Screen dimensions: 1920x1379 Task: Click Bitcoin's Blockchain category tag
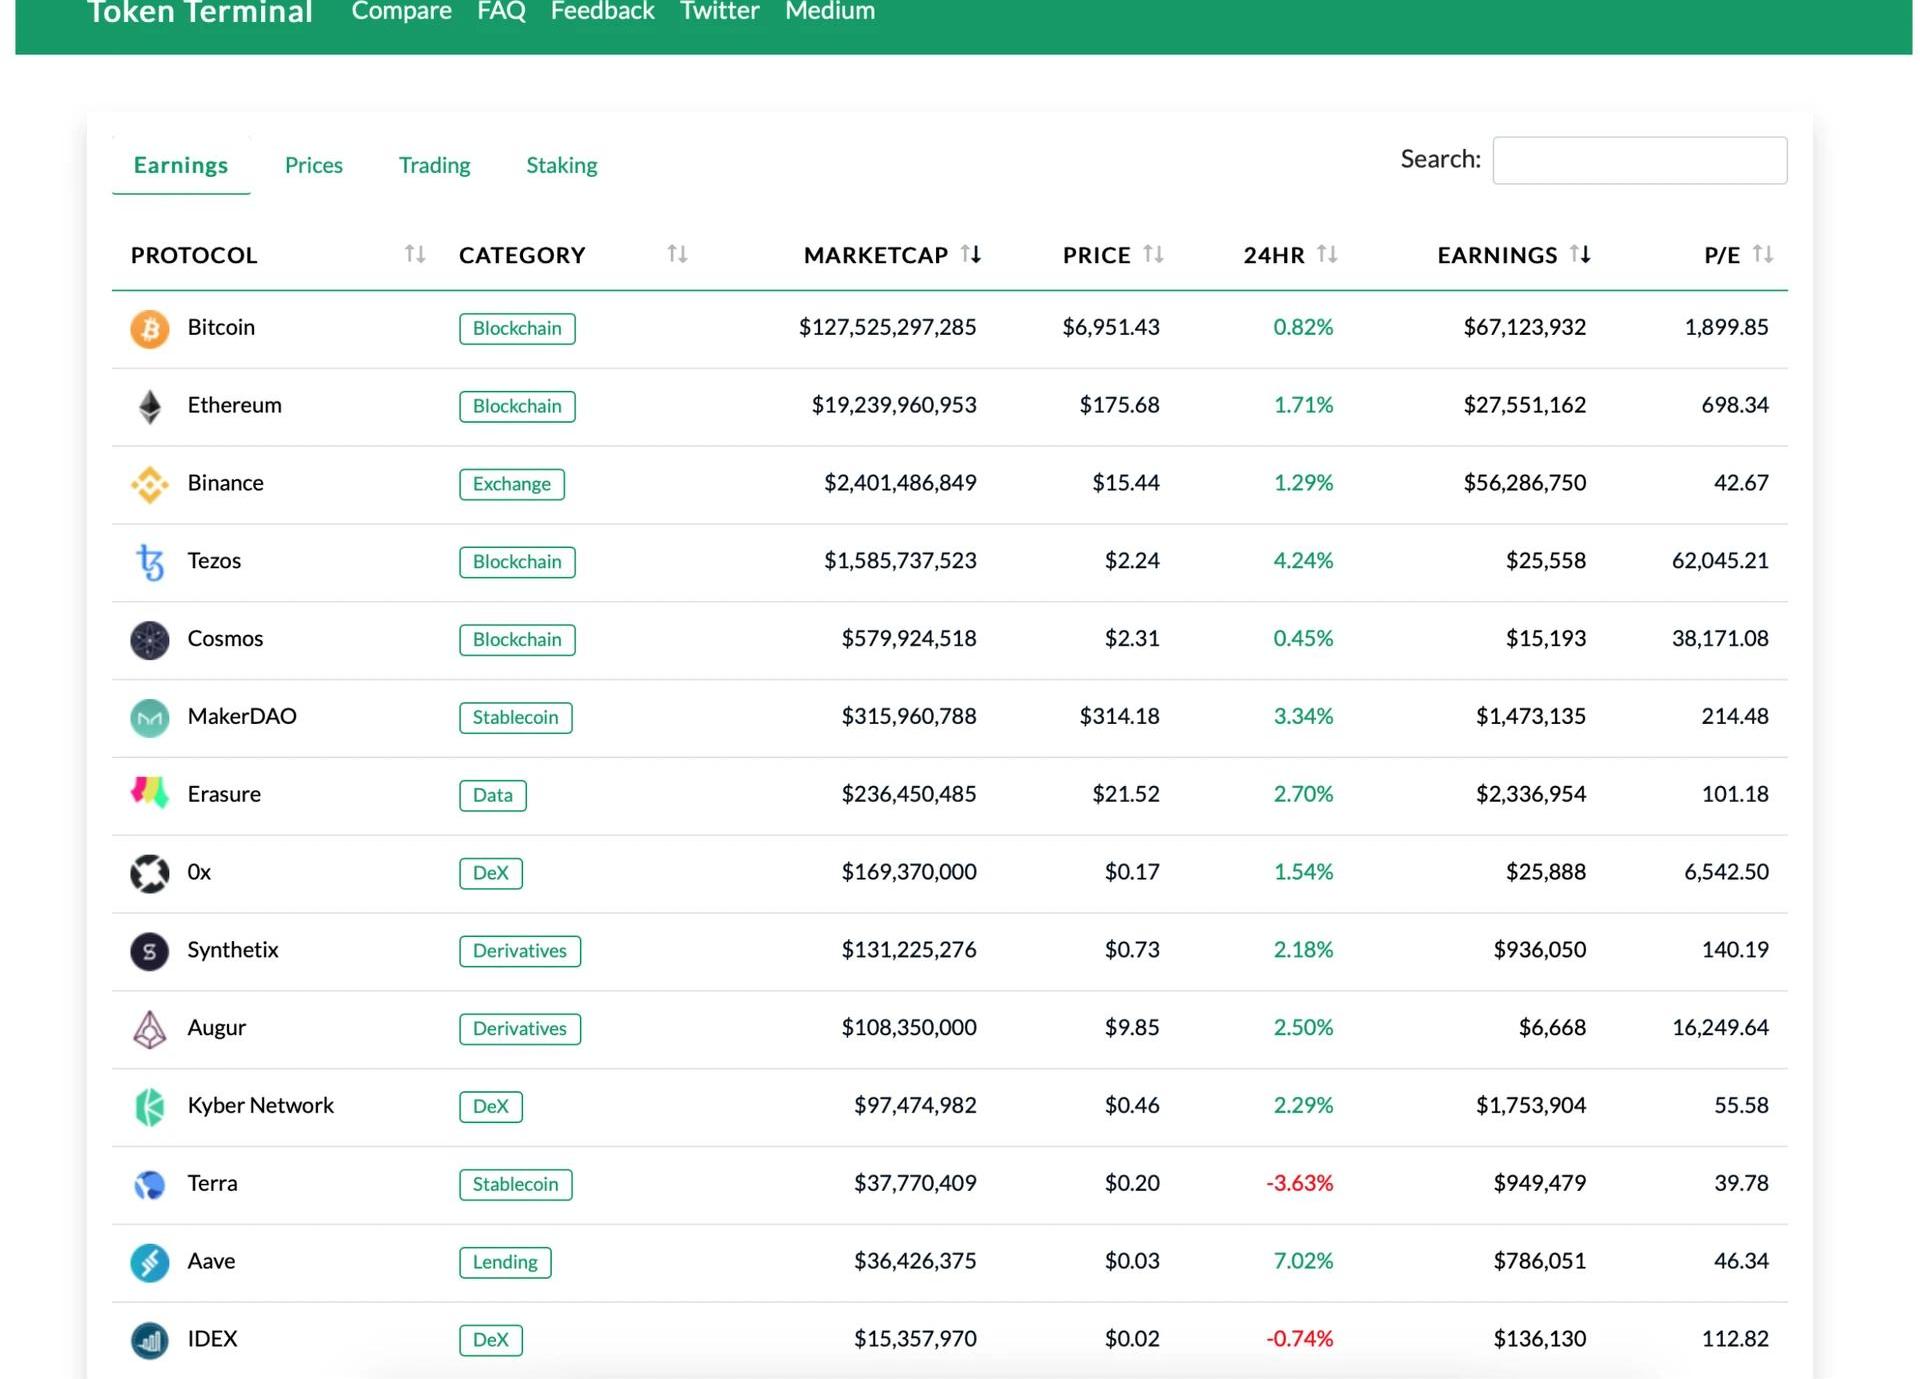click(517, 328)
